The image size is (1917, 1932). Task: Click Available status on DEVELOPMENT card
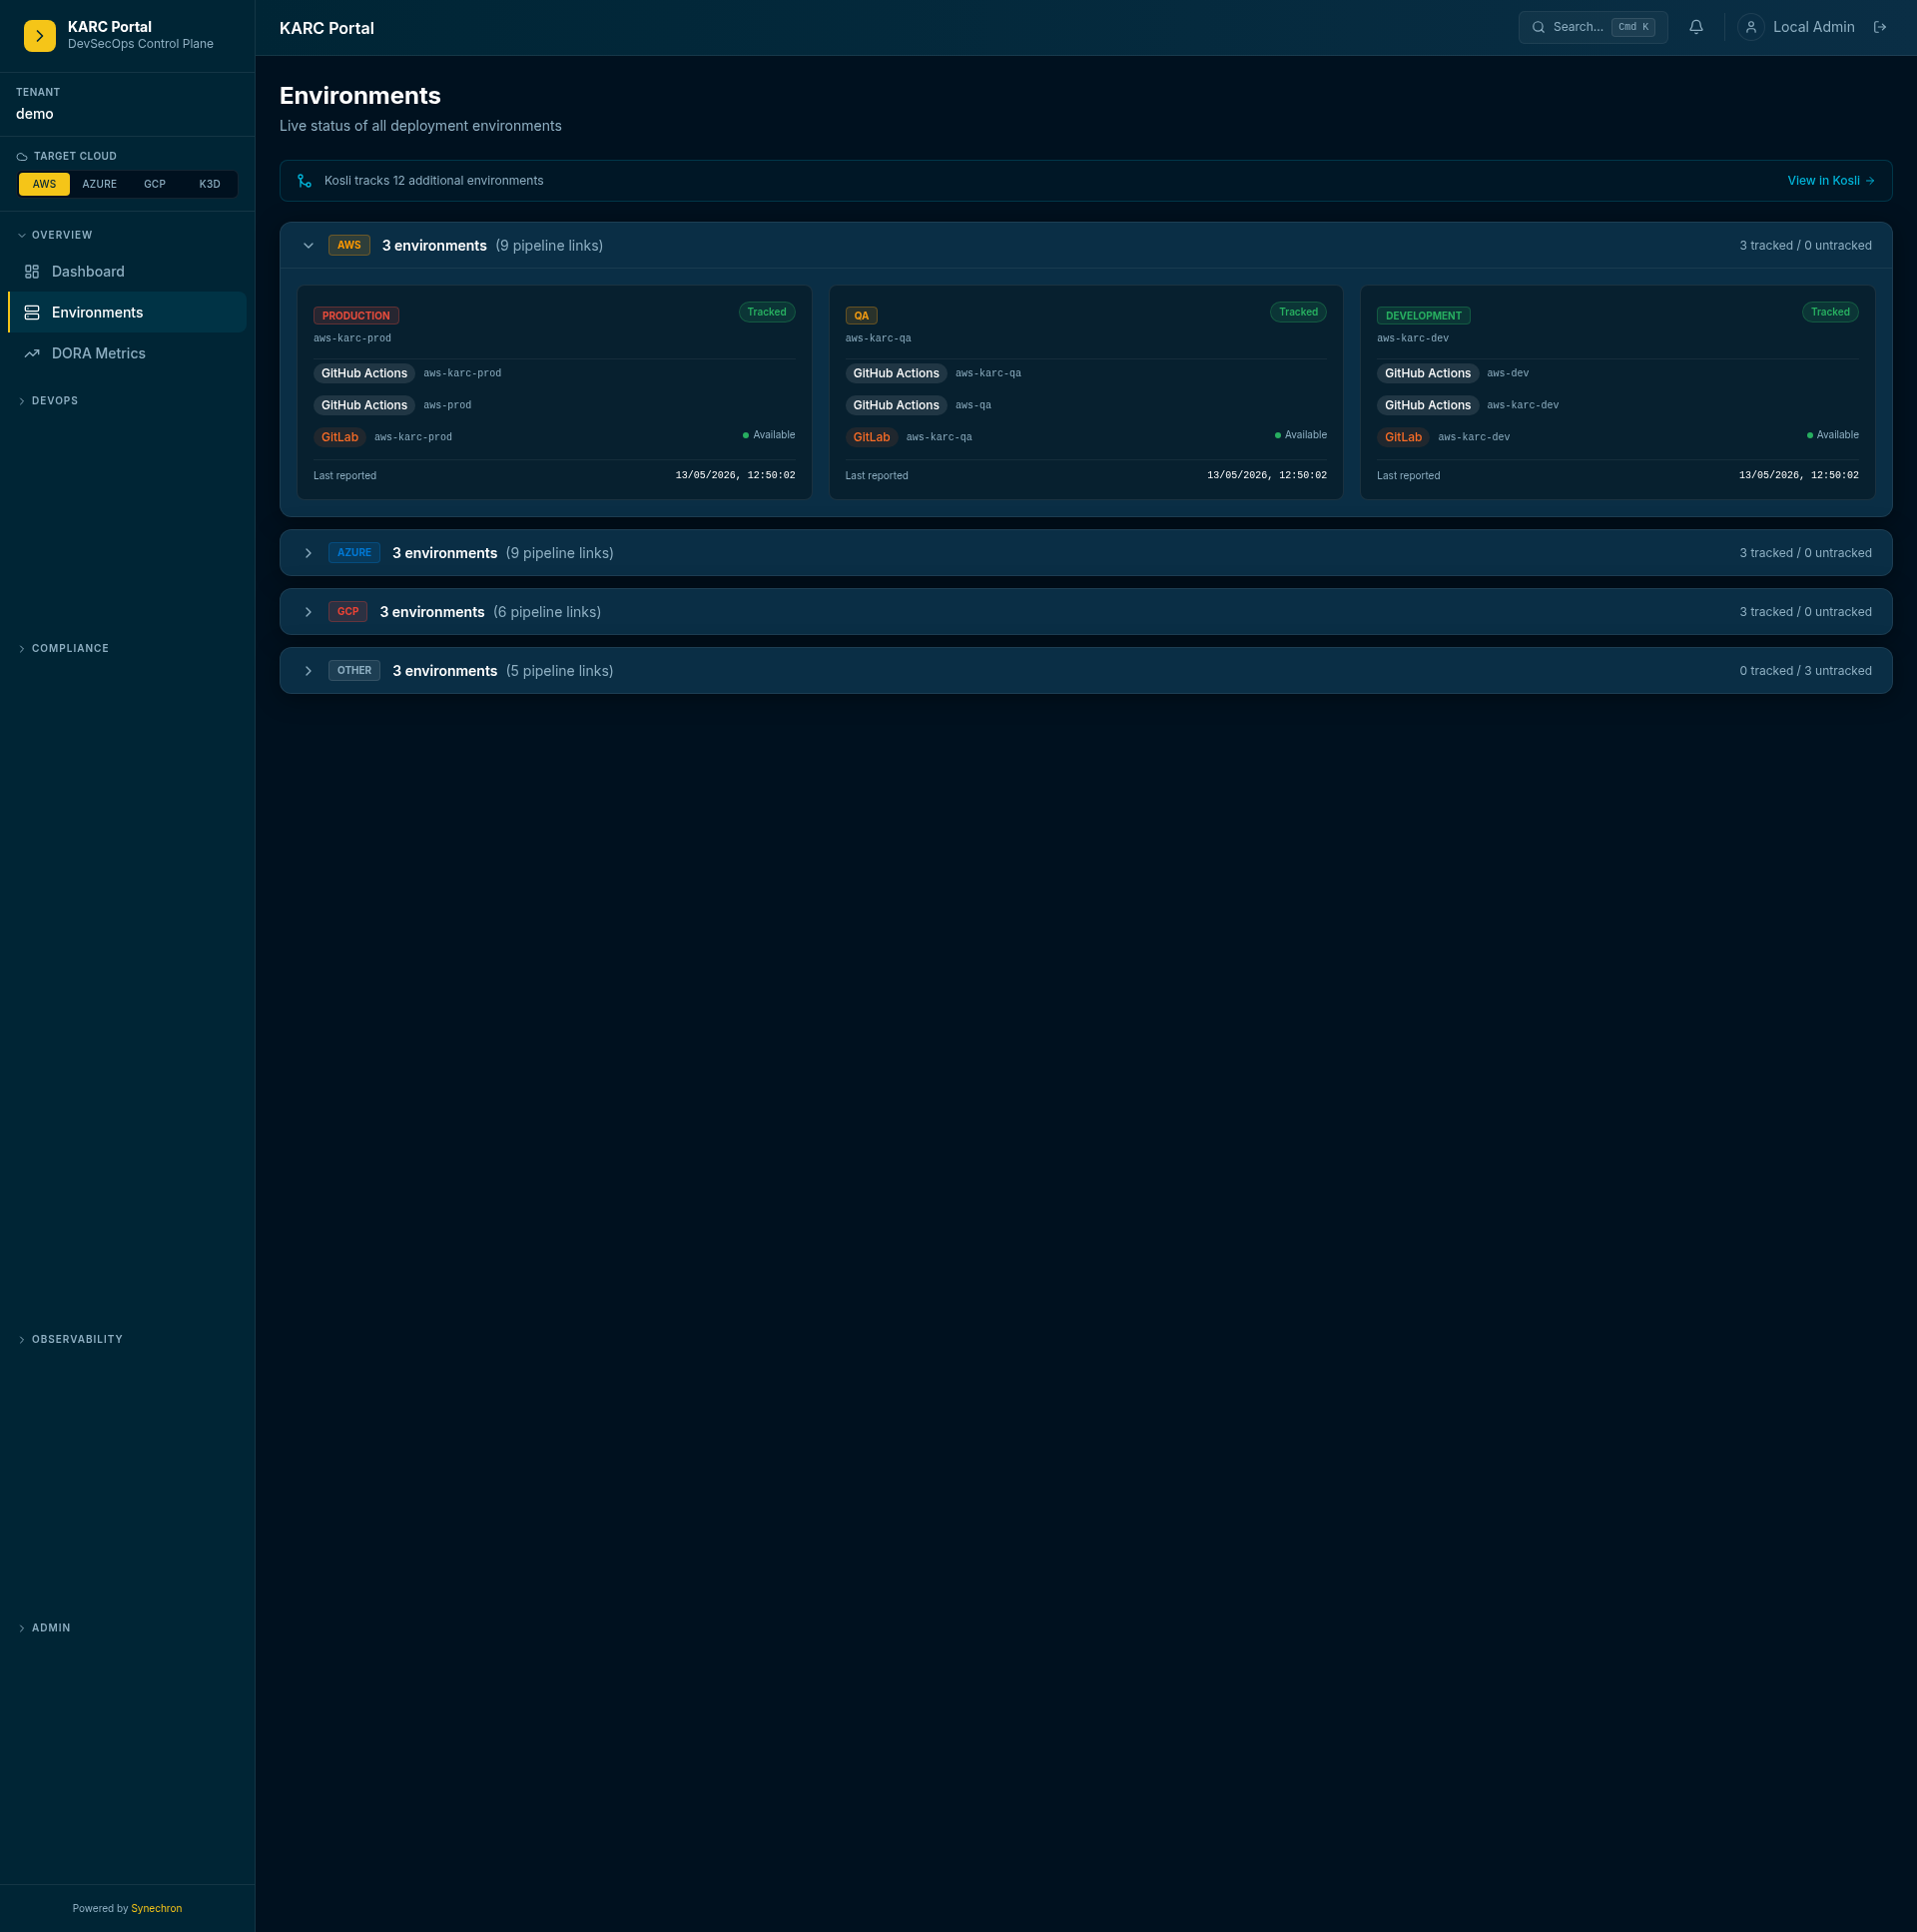point(1833,435)
